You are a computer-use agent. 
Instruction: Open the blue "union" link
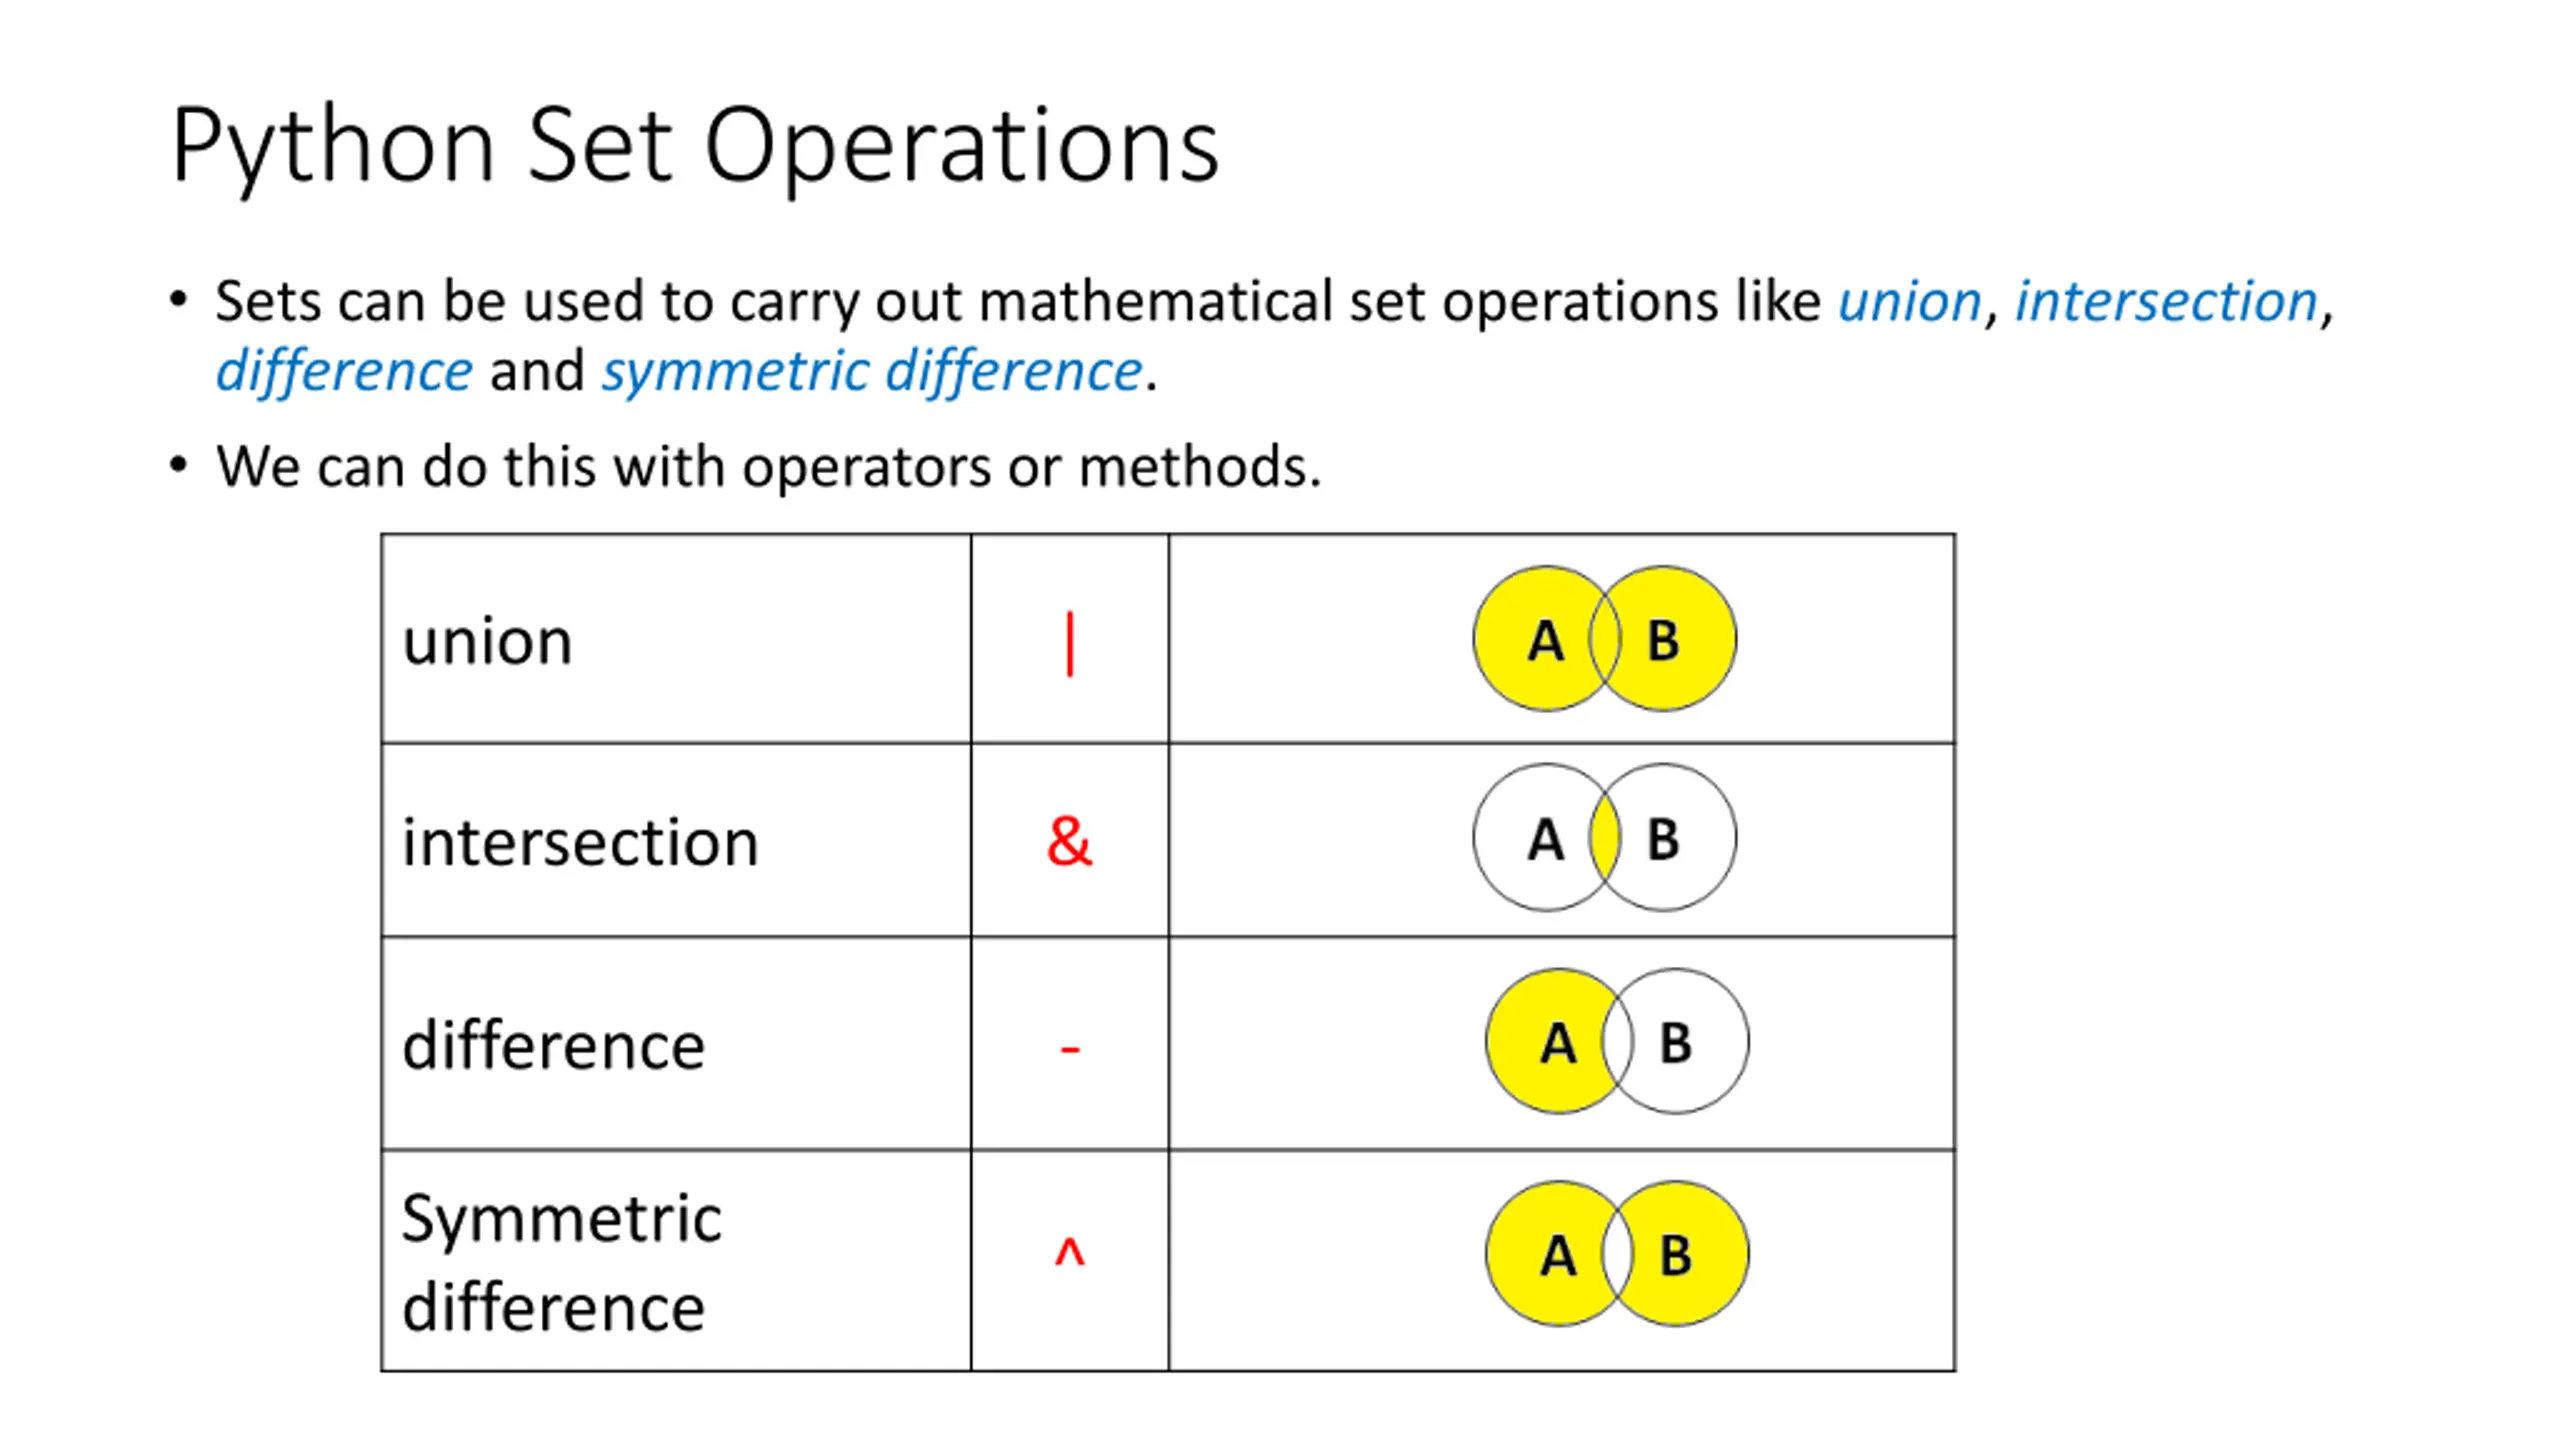pyautogui.click(x=1909, y=301)
